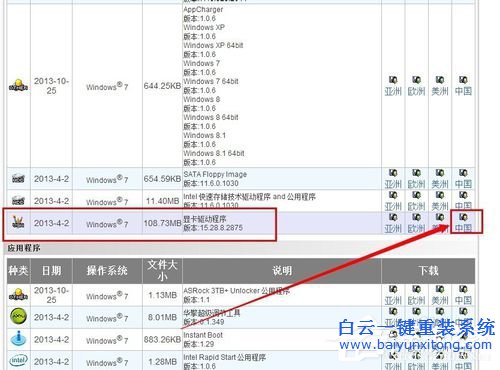The image size is (500, 370).
Task: Click the SATA Floppy Image row drive icon
Action: 18,179
